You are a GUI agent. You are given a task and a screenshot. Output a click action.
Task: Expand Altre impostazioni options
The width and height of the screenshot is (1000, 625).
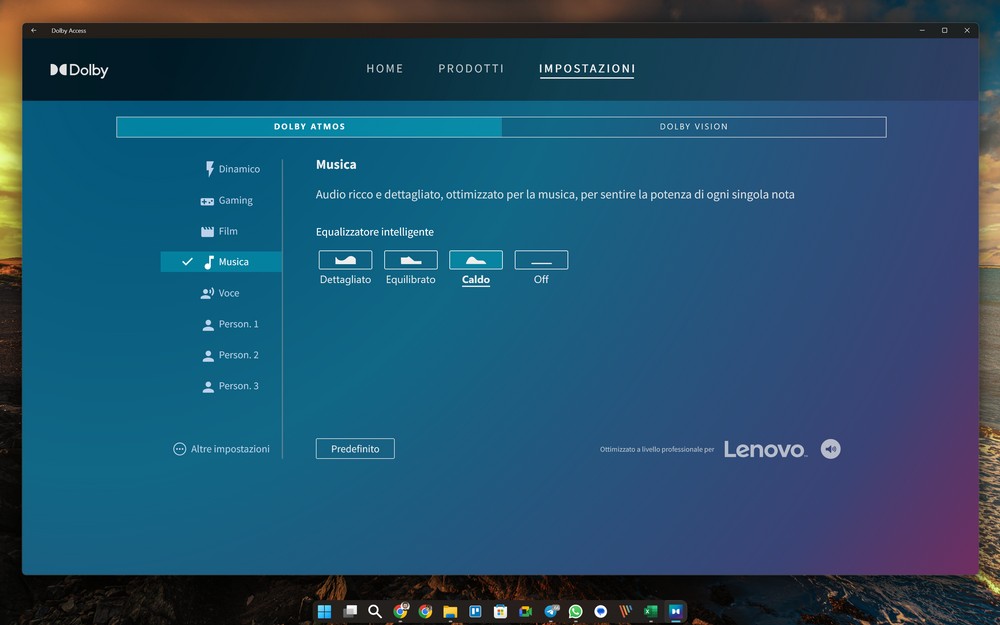click(x=221, y=449)
